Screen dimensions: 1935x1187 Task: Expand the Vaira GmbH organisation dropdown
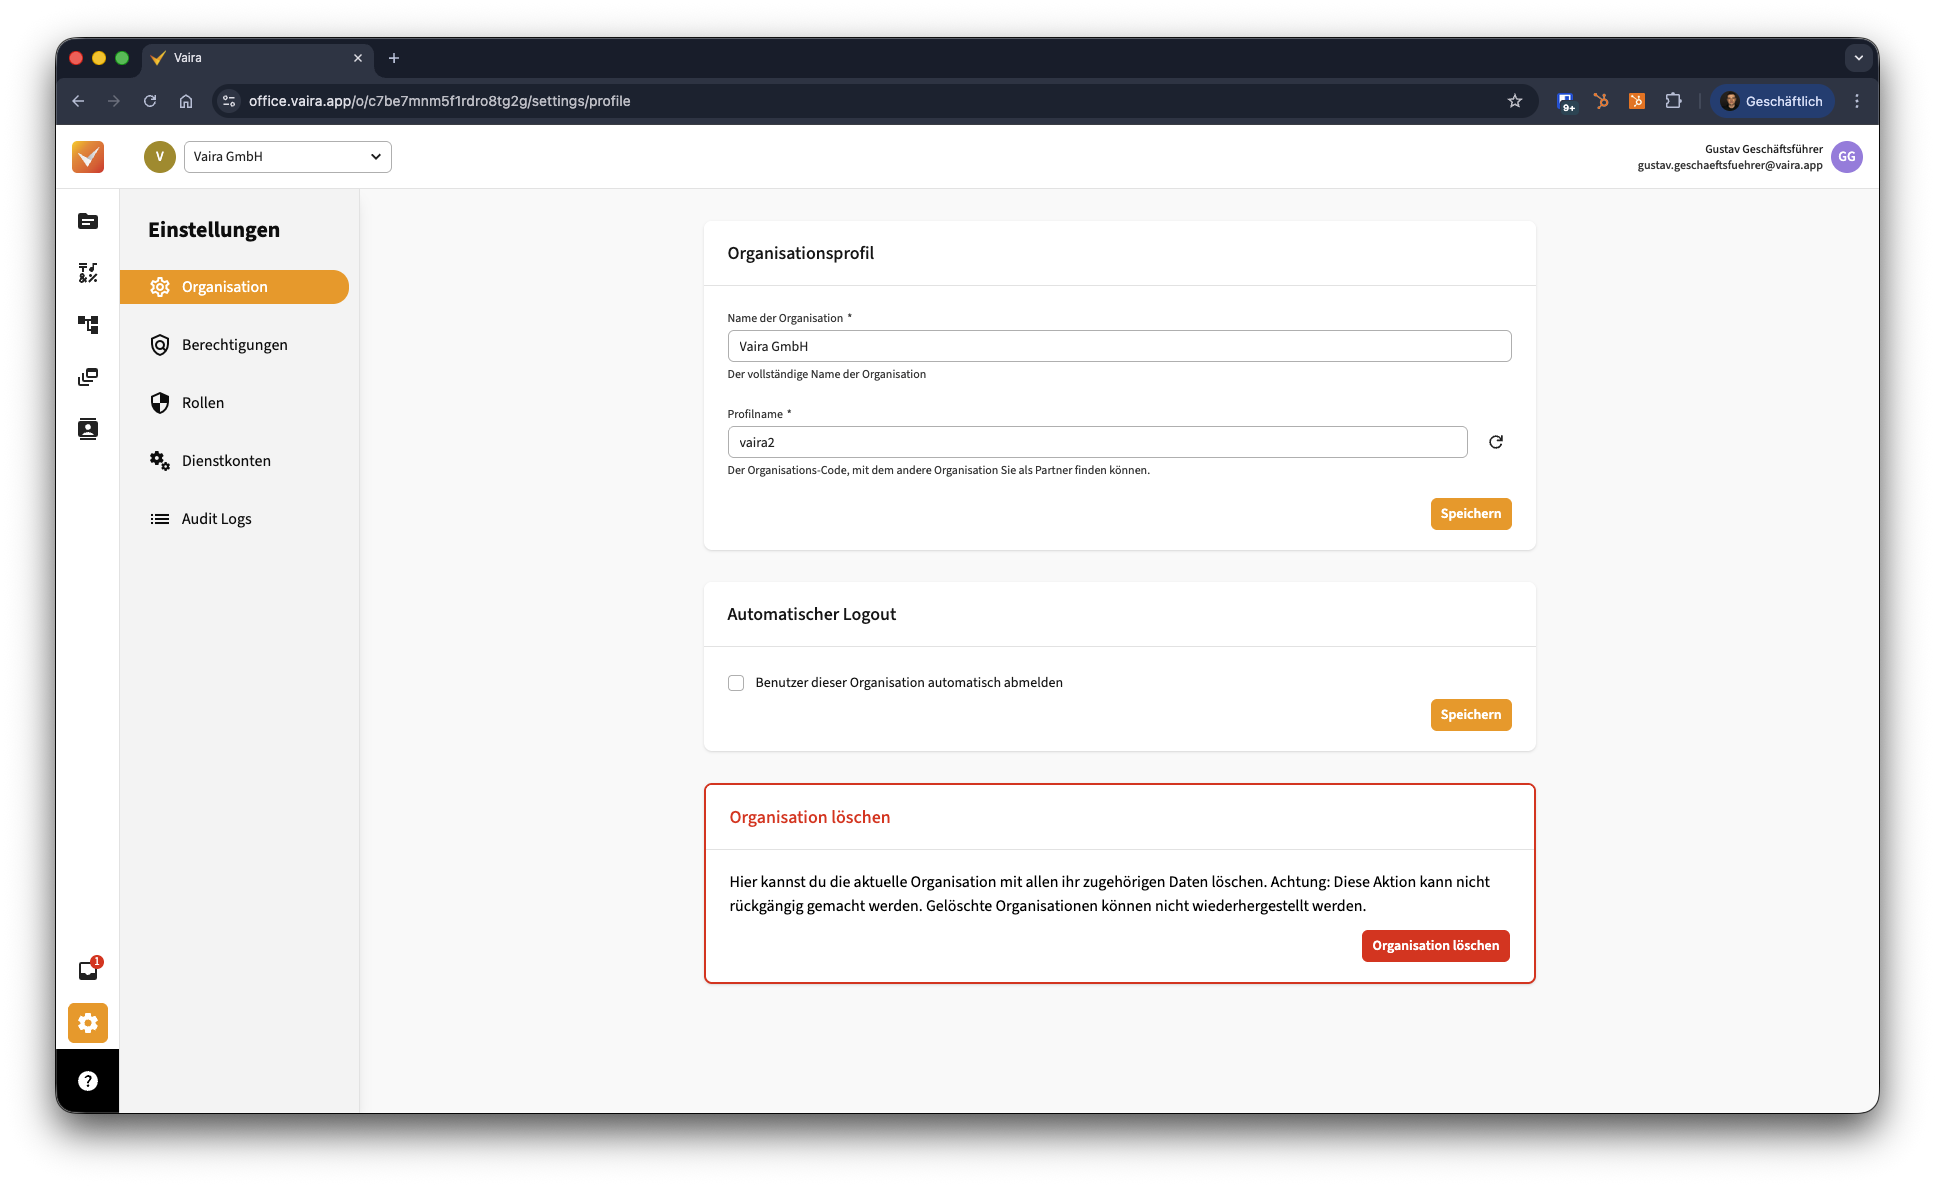click(x=287, y=157)
